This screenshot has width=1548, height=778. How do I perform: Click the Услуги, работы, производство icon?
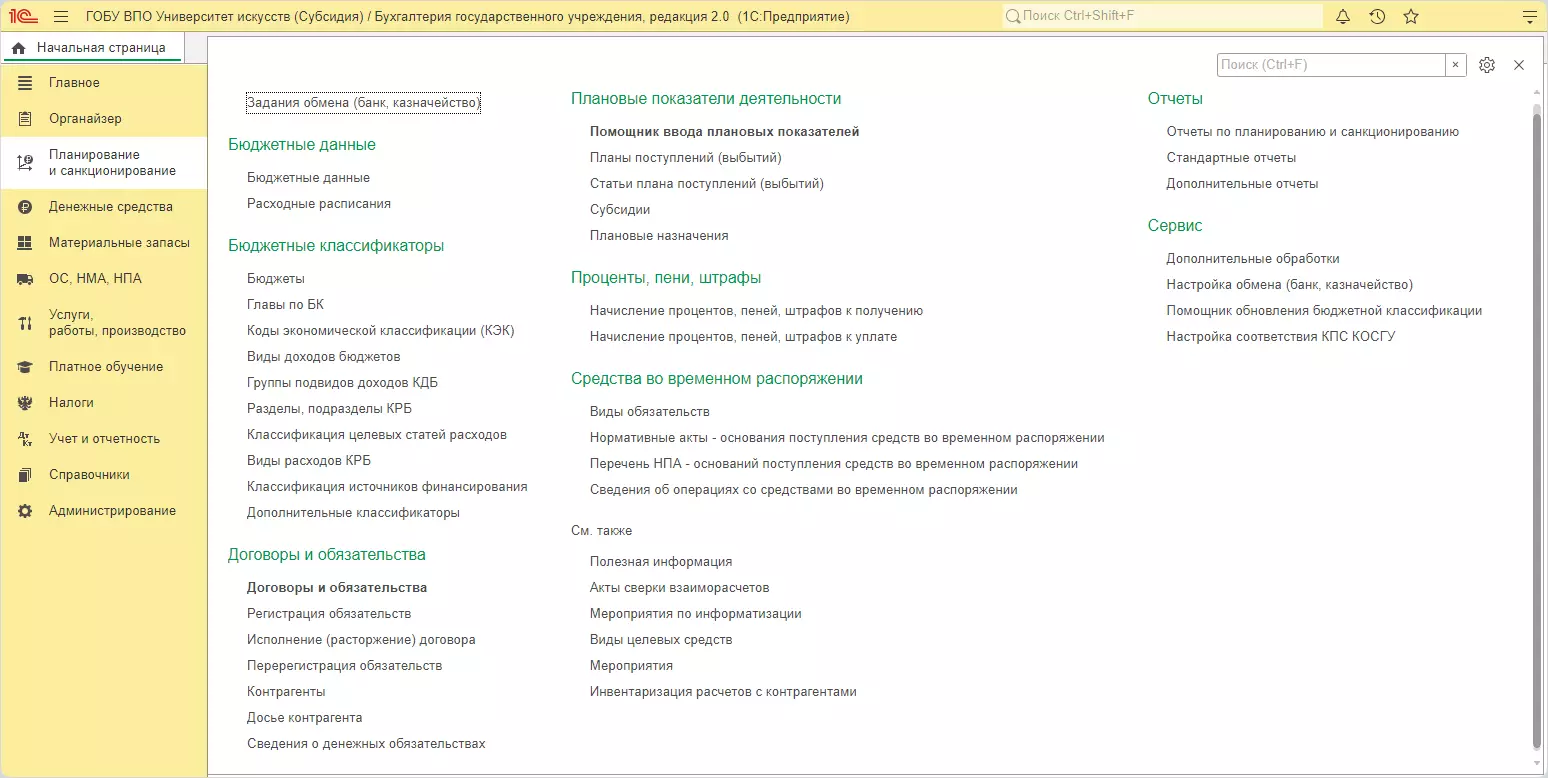pos(25,323)
